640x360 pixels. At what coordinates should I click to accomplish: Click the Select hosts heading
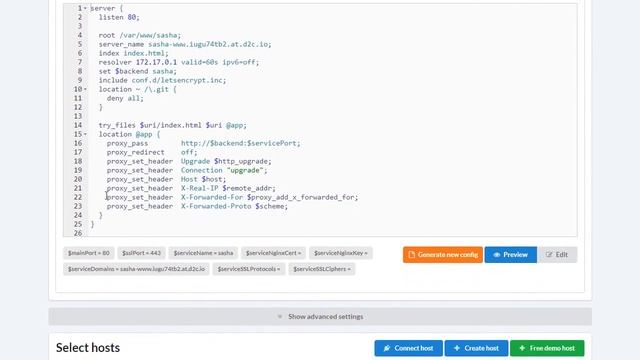(88, 348)
